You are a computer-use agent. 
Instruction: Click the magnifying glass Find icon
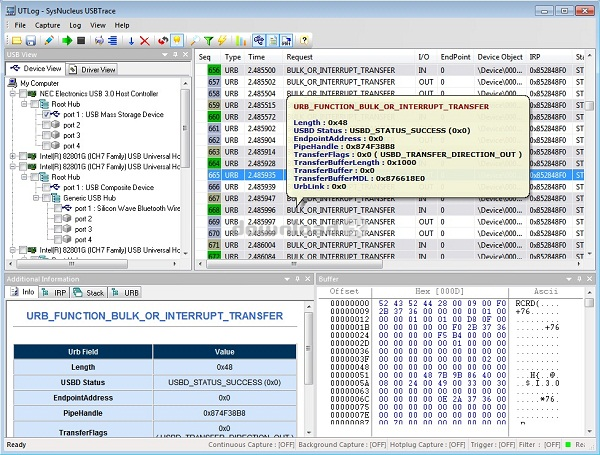(195, 41)
